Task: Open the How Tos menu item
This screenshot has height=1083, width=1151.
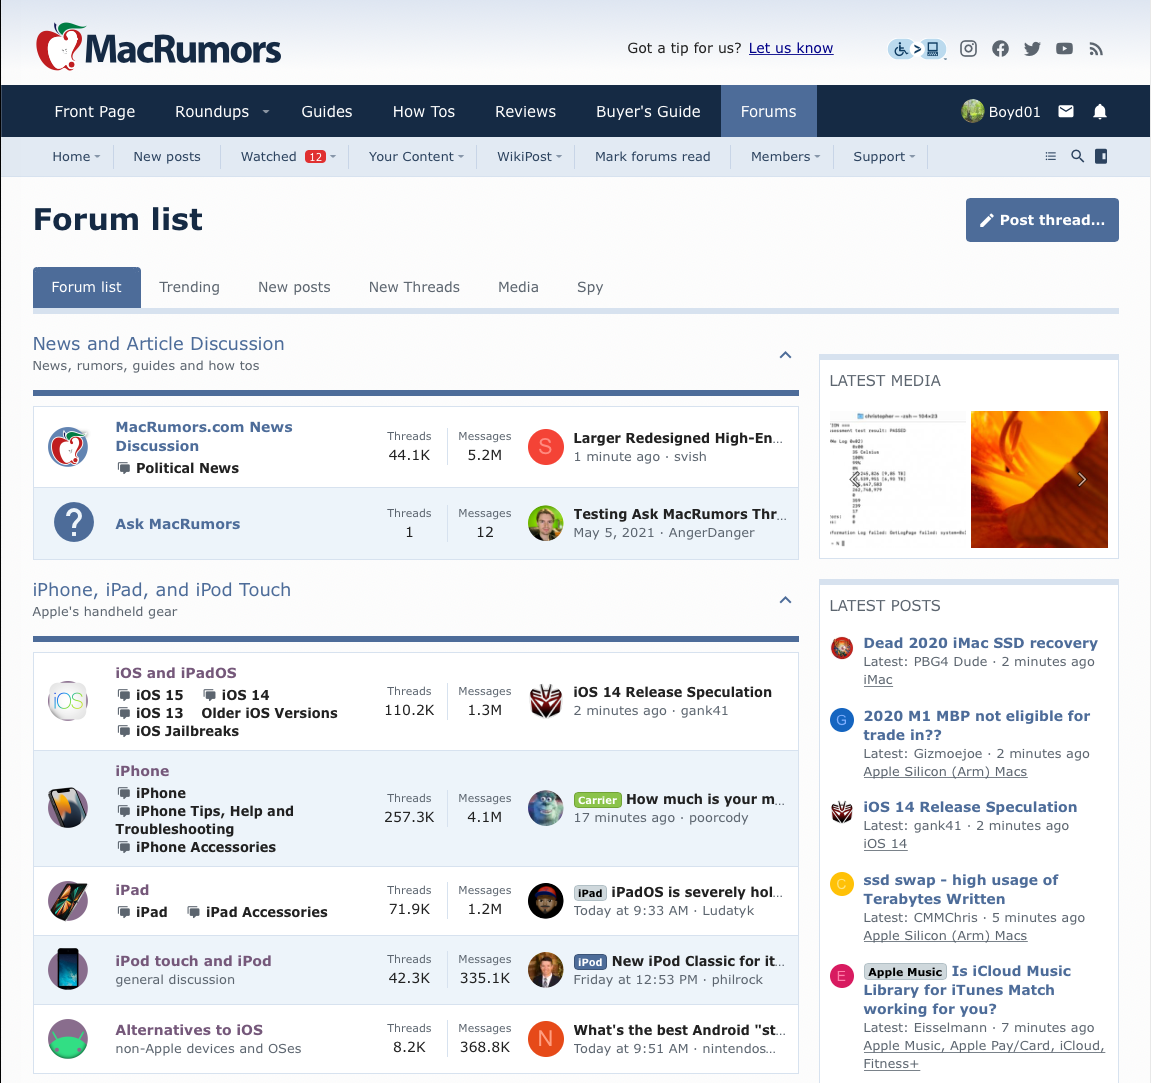Action: tap(424, 112)
